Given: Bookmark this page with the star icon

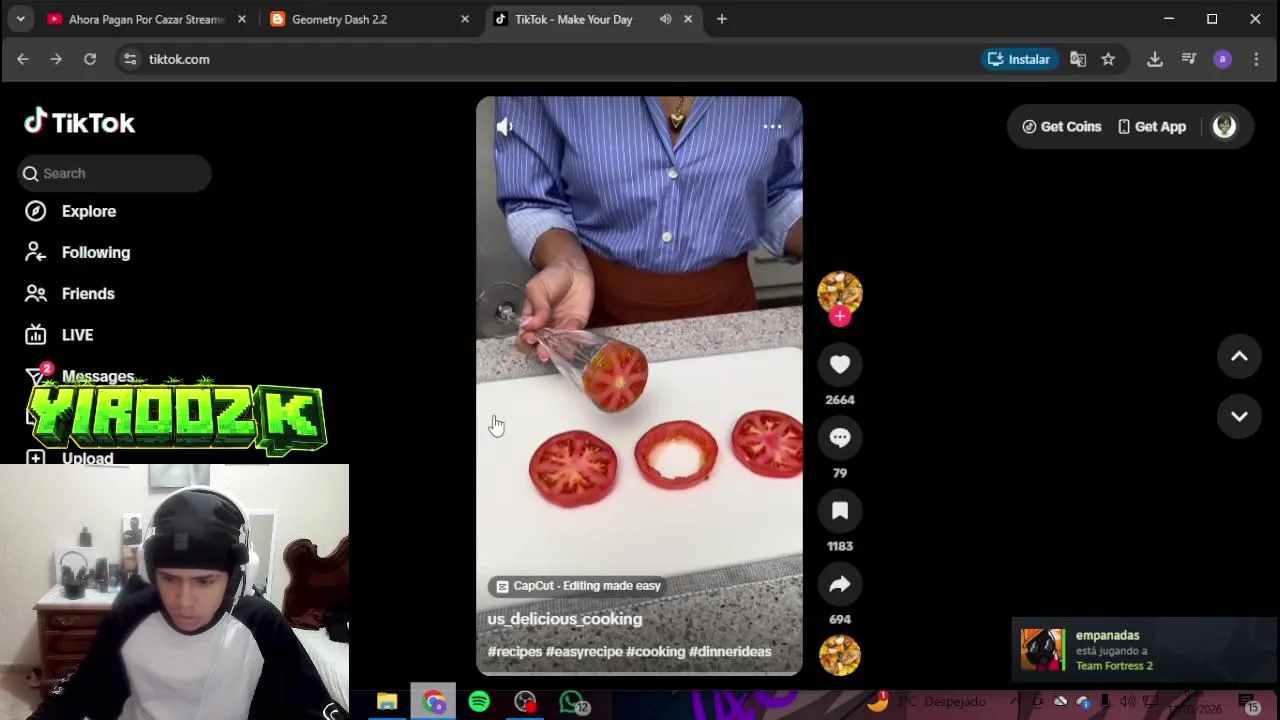Looking at the screenshot, I should pyautogui.click(x=1108, y=59).
